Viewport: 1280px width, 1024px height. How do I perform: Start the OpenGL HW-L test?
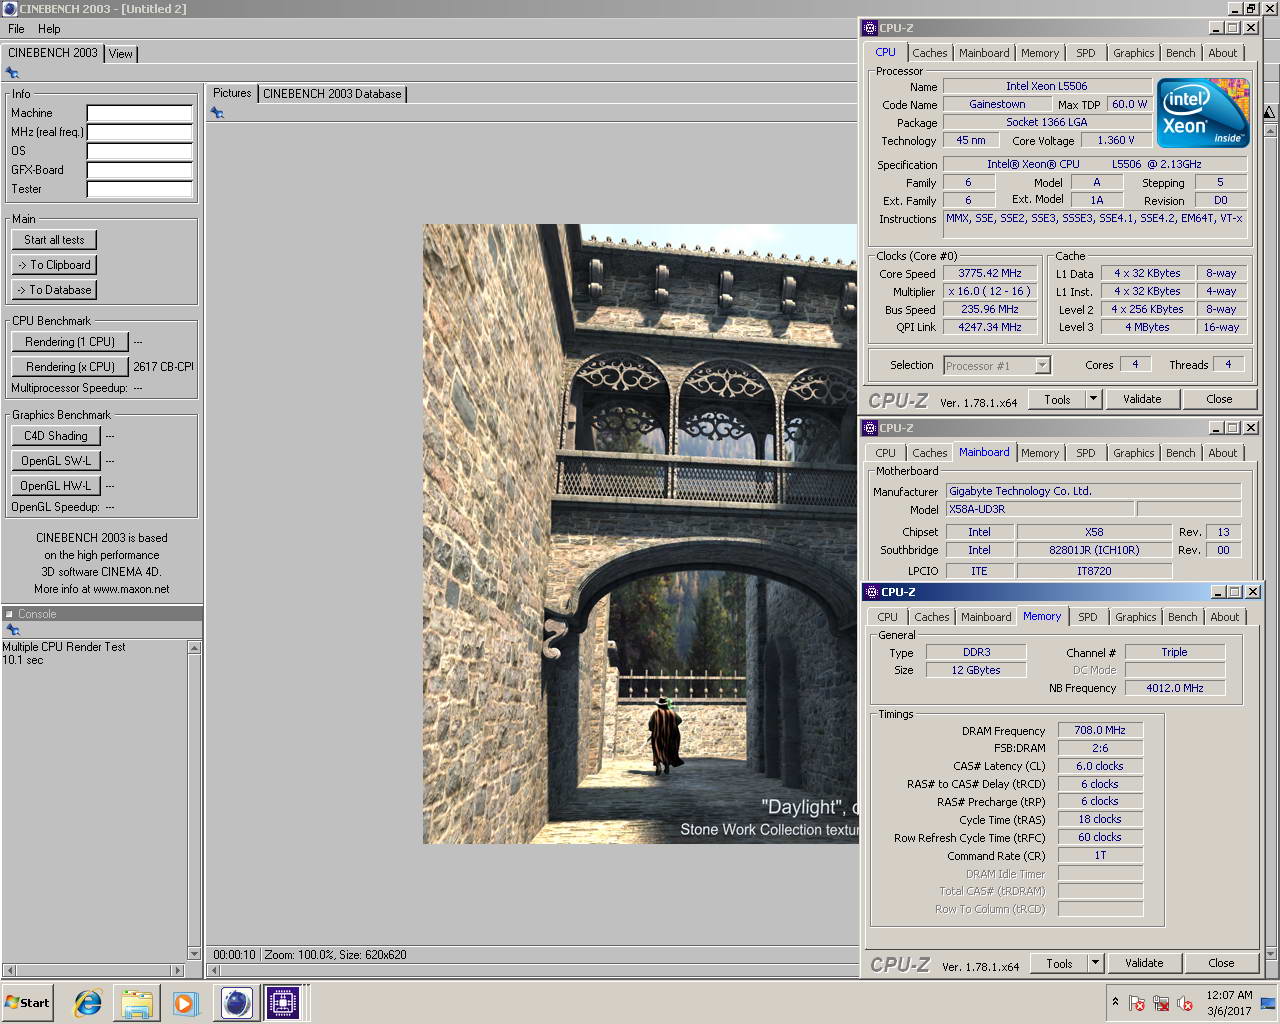[x=56, y=486]
